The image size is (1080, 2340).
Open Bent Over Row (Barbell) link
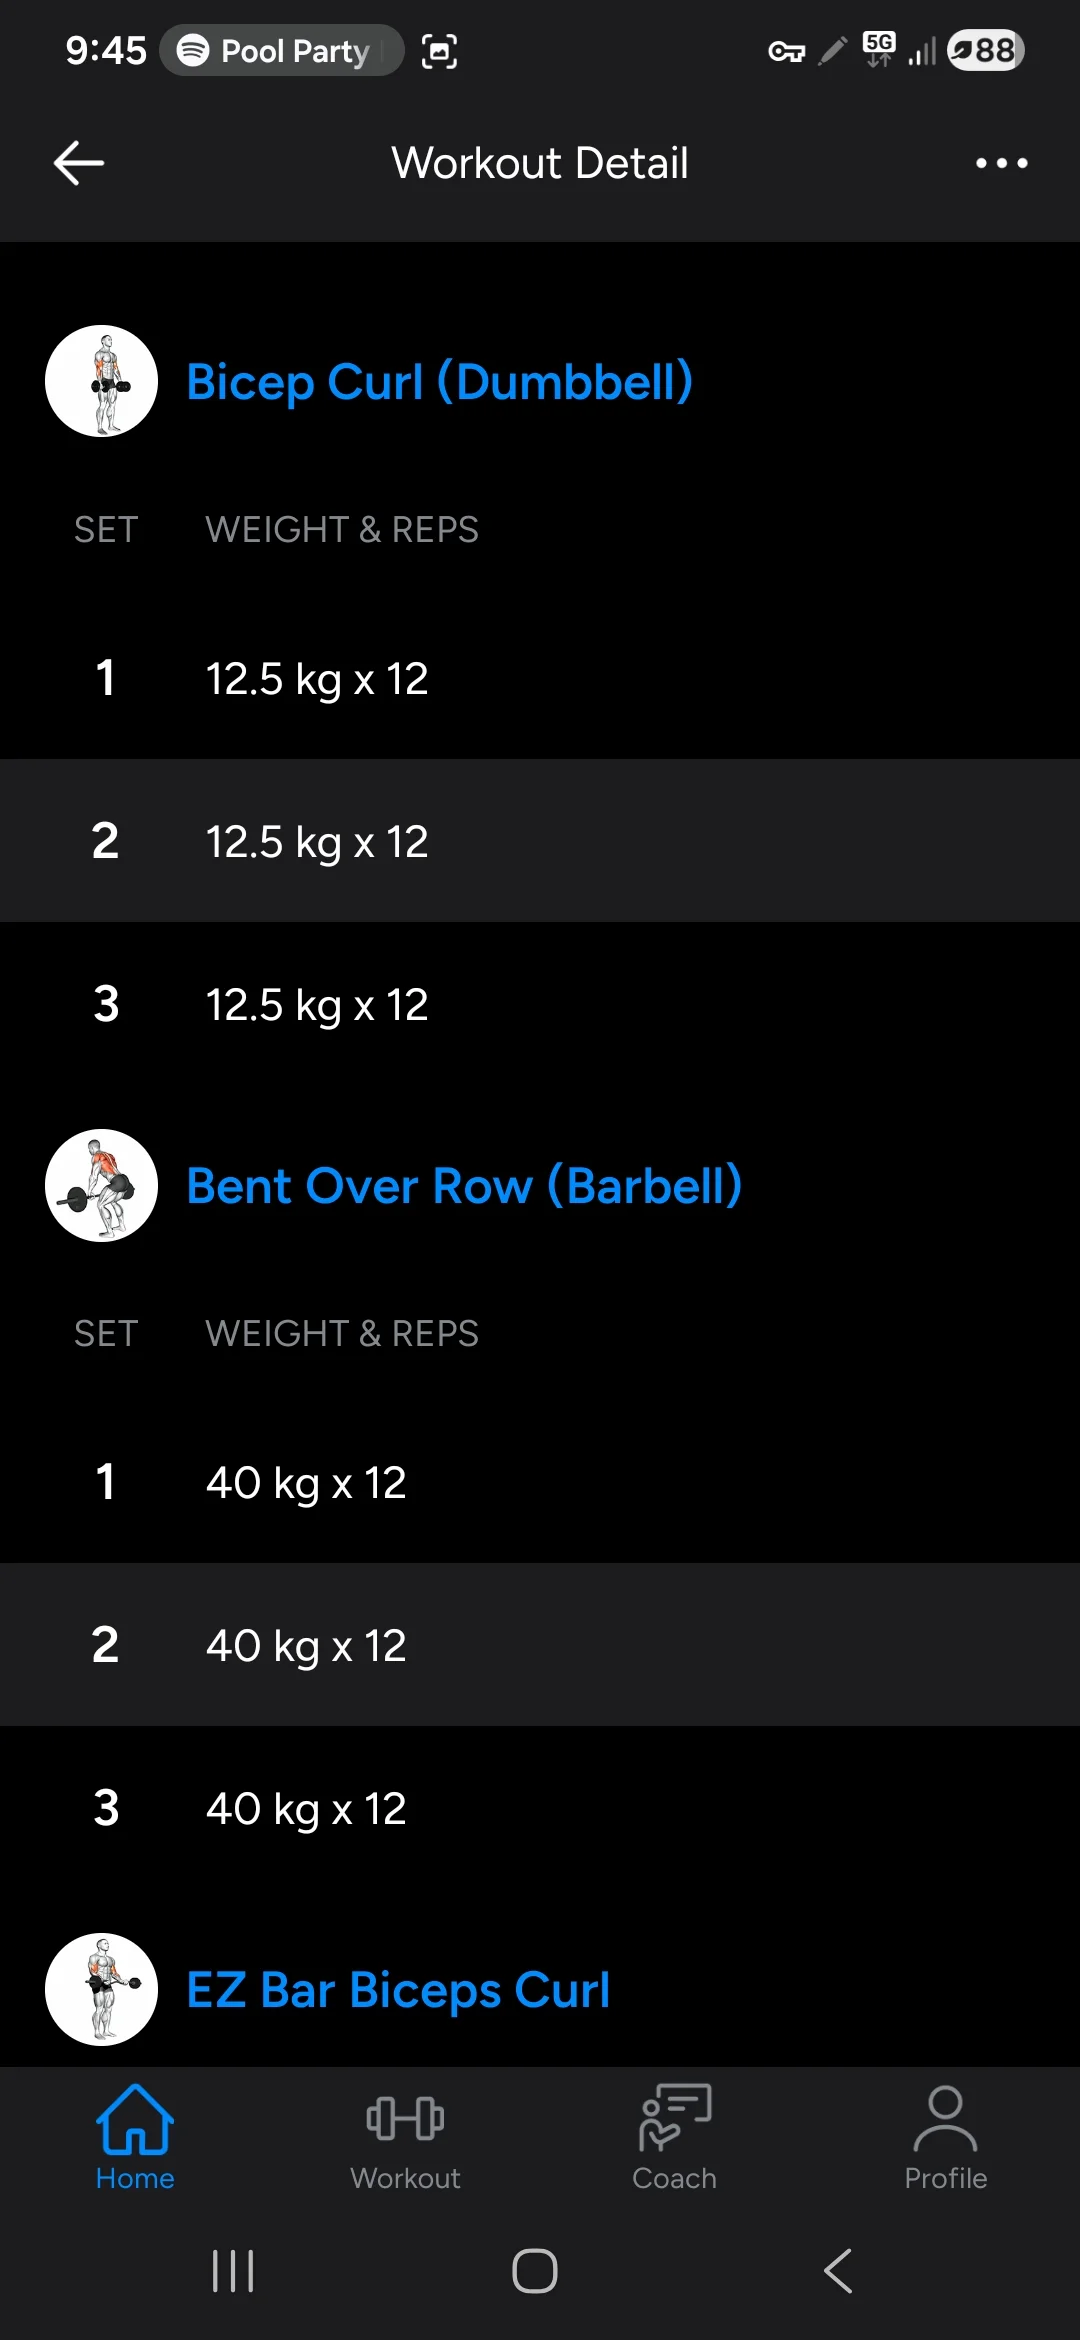tap(464, 1185)
